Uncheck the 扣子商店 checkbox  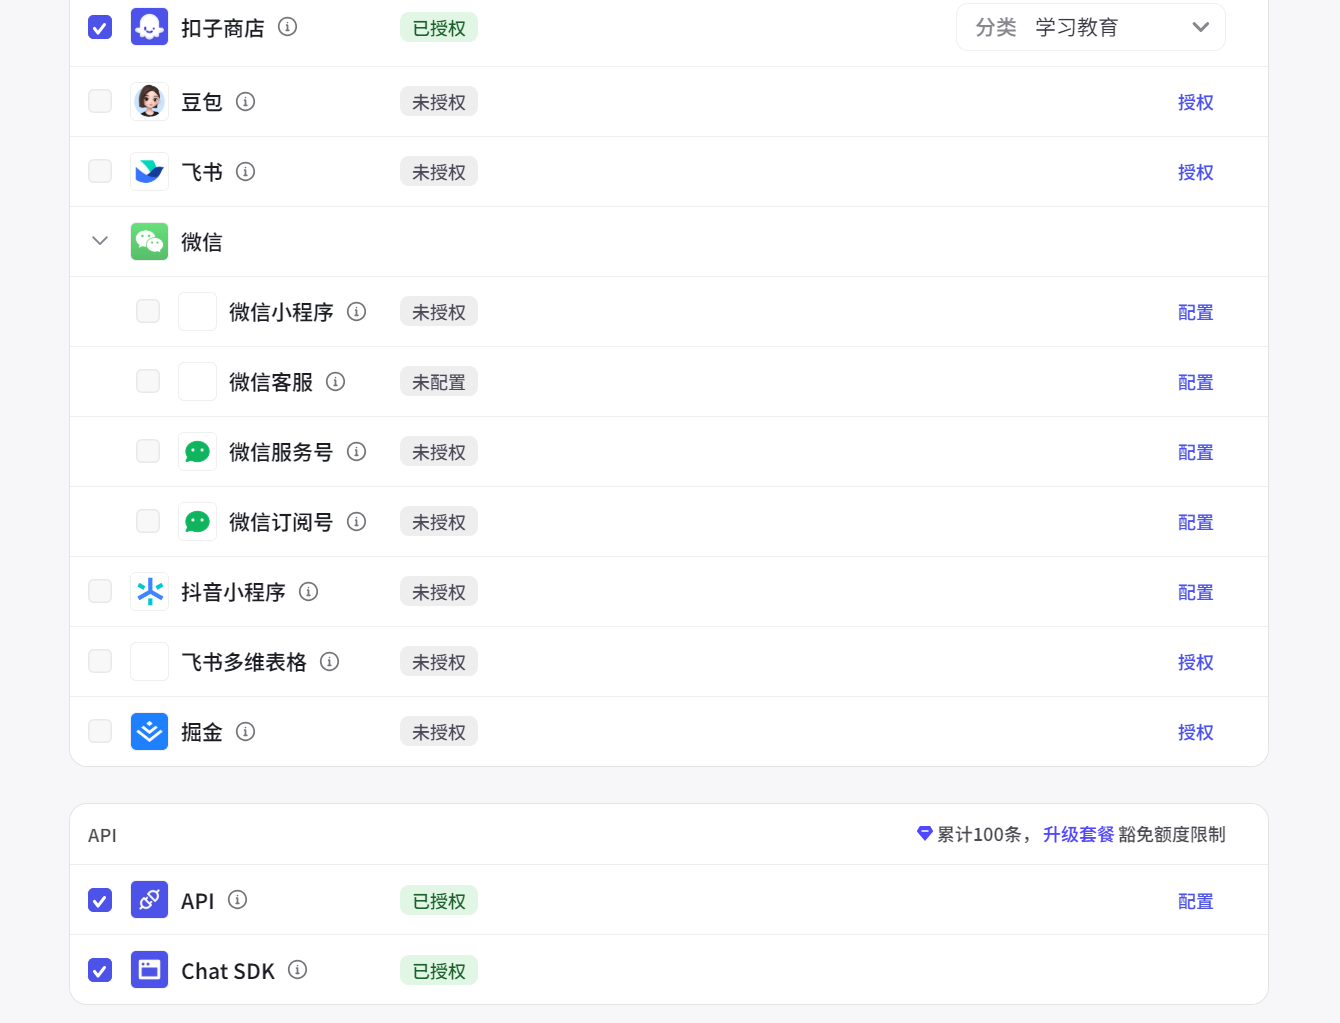click(x=100, y=27)
